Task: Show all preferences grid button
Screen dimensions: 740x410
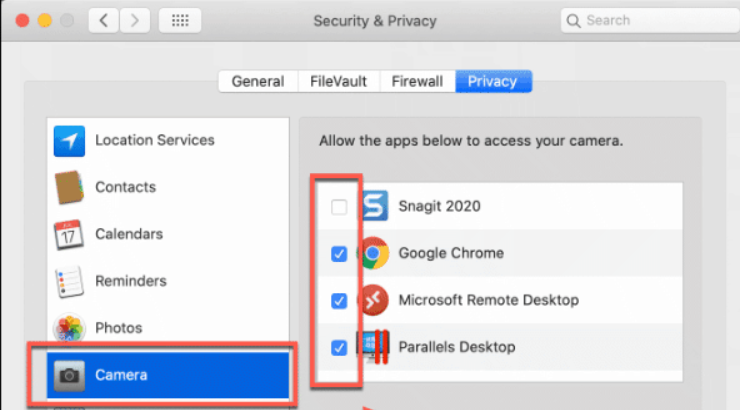Action: click(x=180, y=20)
